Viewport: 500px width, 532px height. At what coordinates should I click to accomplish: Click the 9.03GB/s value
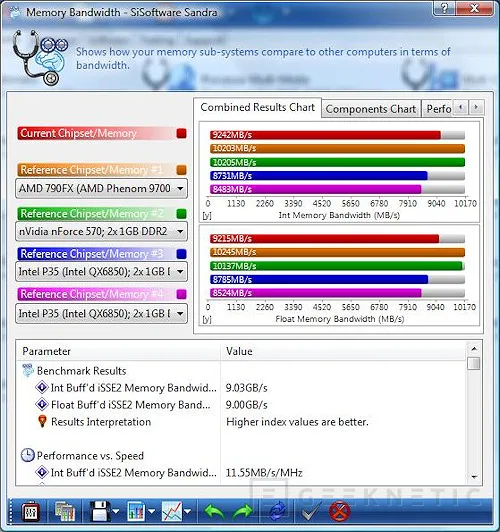[247, 388]
